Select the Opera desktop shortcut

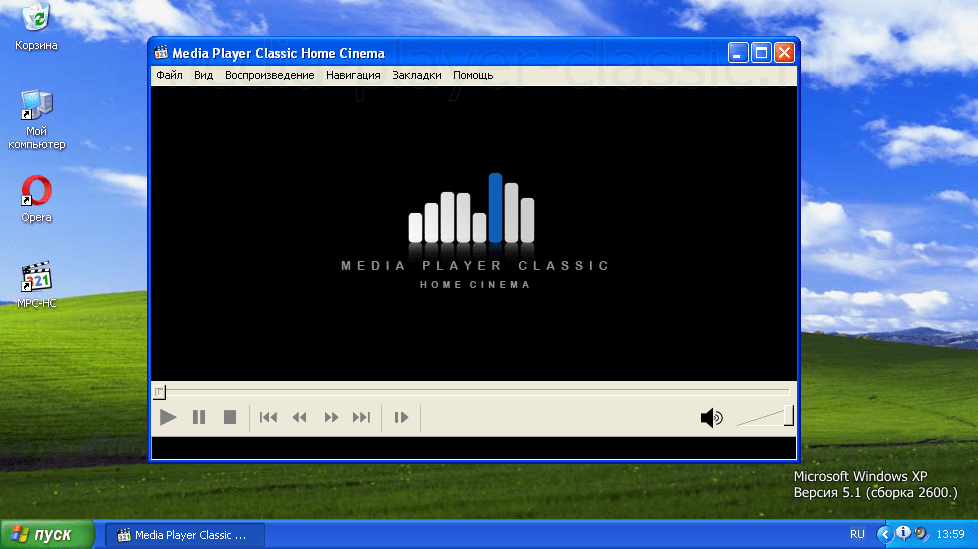tap(36, 200)
